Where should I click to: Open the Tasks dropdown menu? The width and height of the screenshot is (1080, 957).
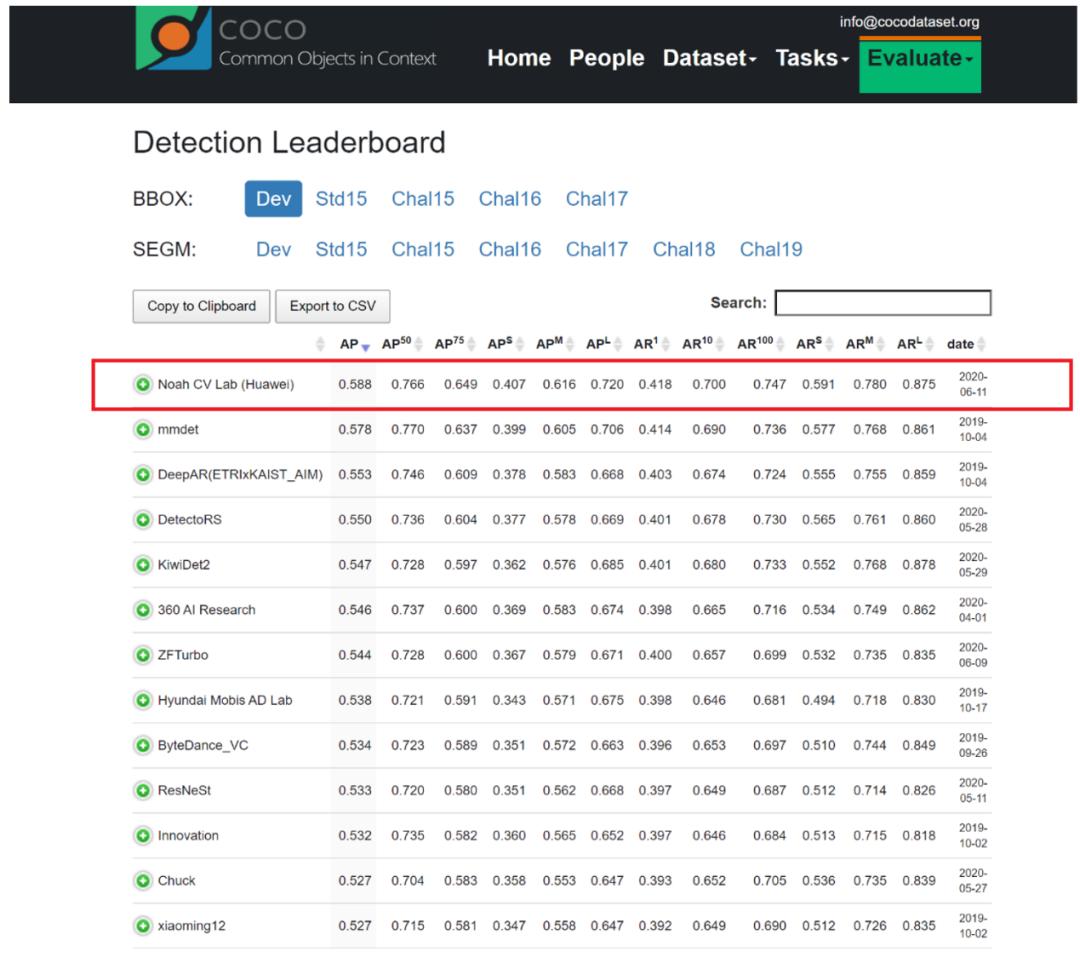click(812, 58)
